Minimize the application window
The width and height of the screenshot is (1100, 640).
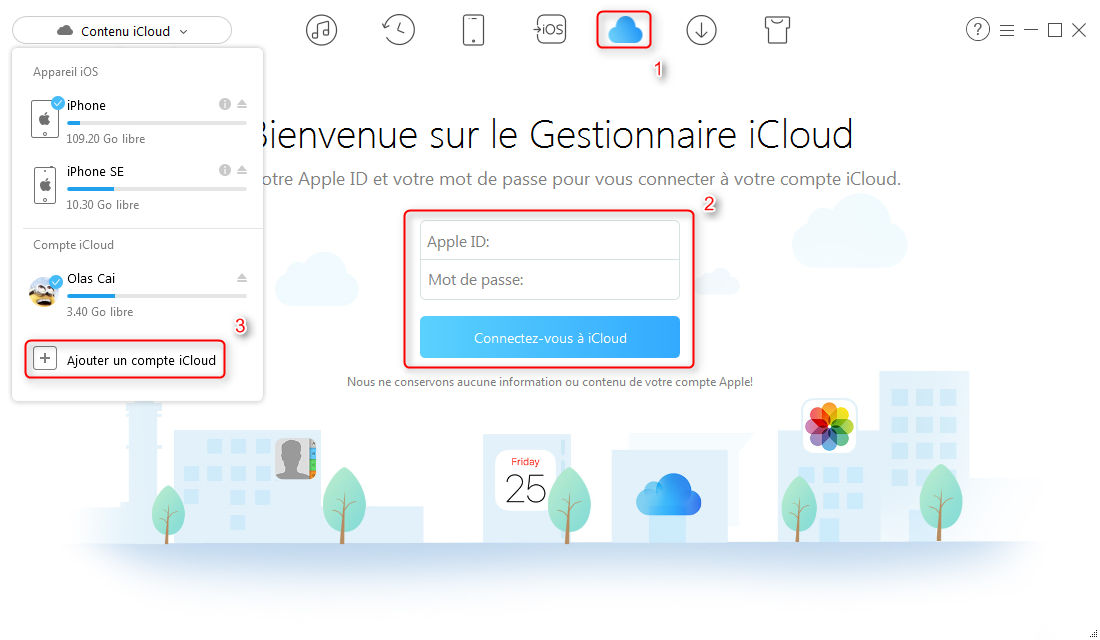pyautogui.click(x=1031, y=30)
